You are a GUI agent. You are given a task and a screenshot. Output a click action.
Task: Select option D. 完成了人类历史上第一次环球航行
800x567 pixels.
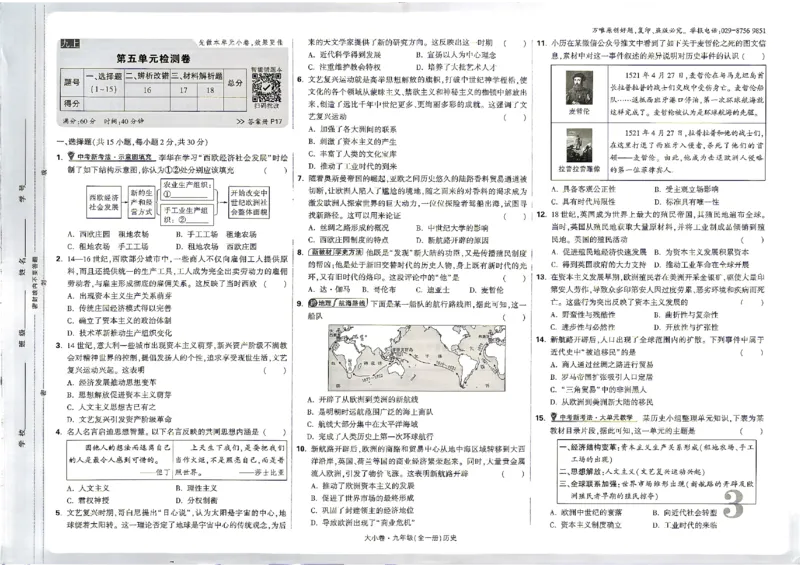click(x=370, y=436)
